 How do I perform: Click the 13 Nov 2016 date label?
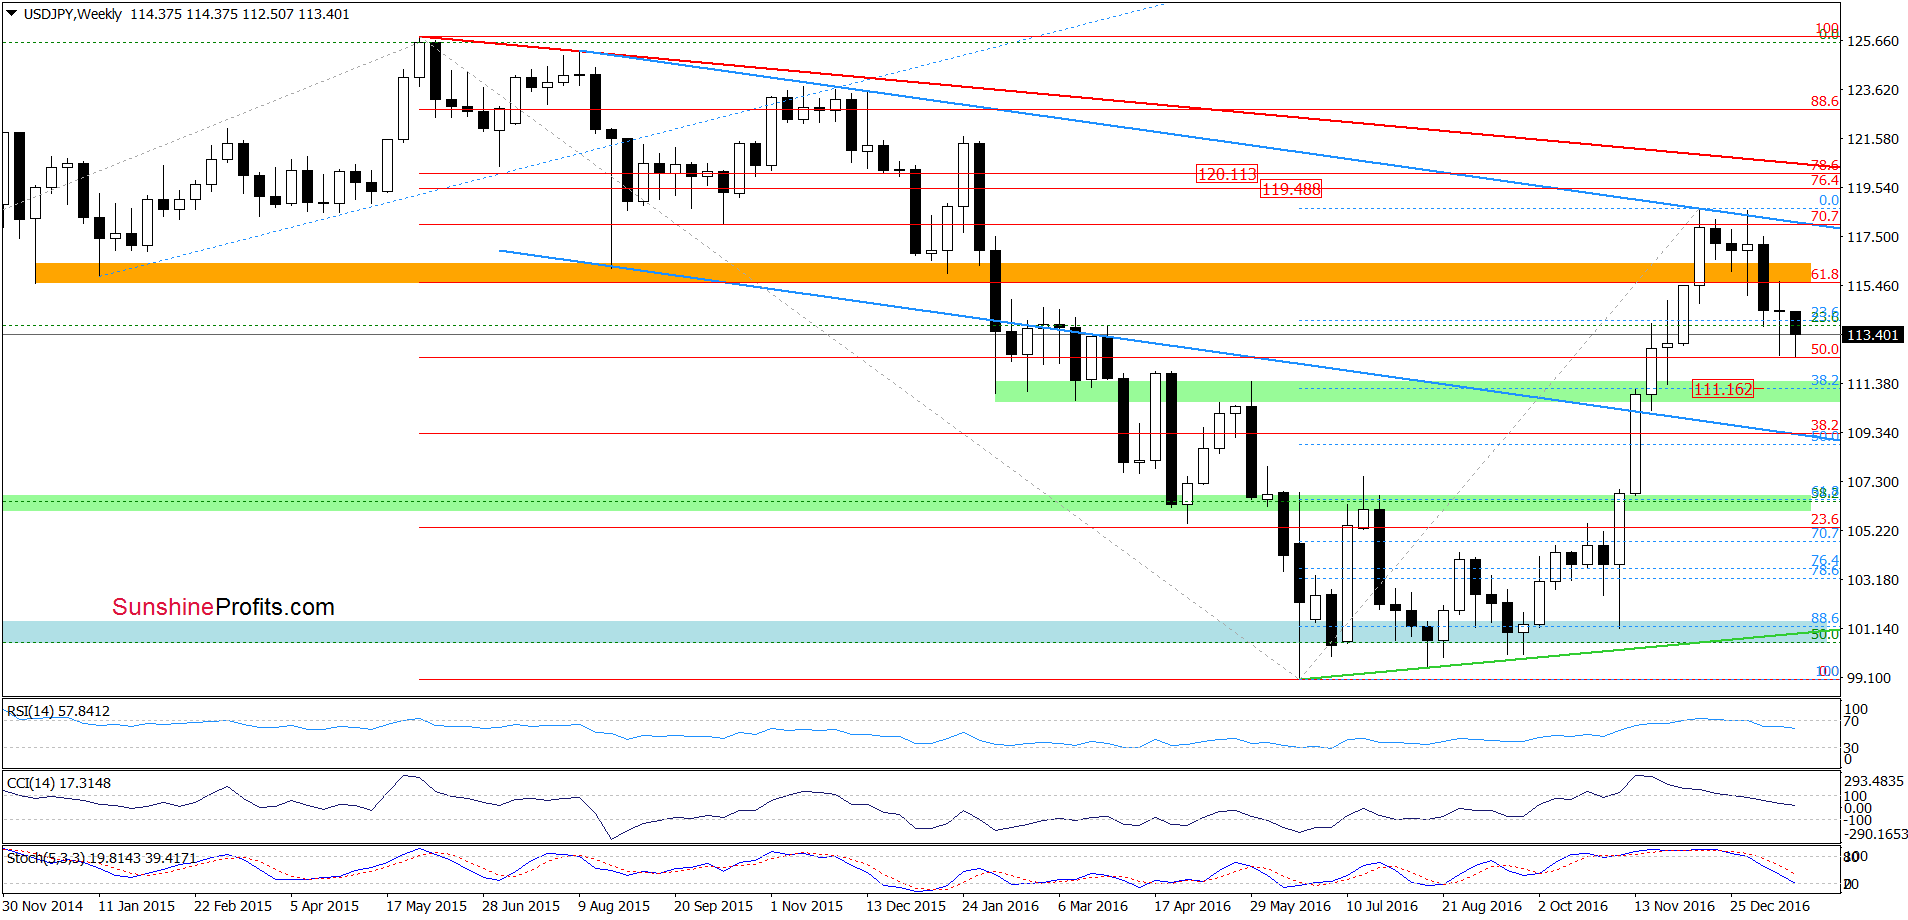(1675, 906)
